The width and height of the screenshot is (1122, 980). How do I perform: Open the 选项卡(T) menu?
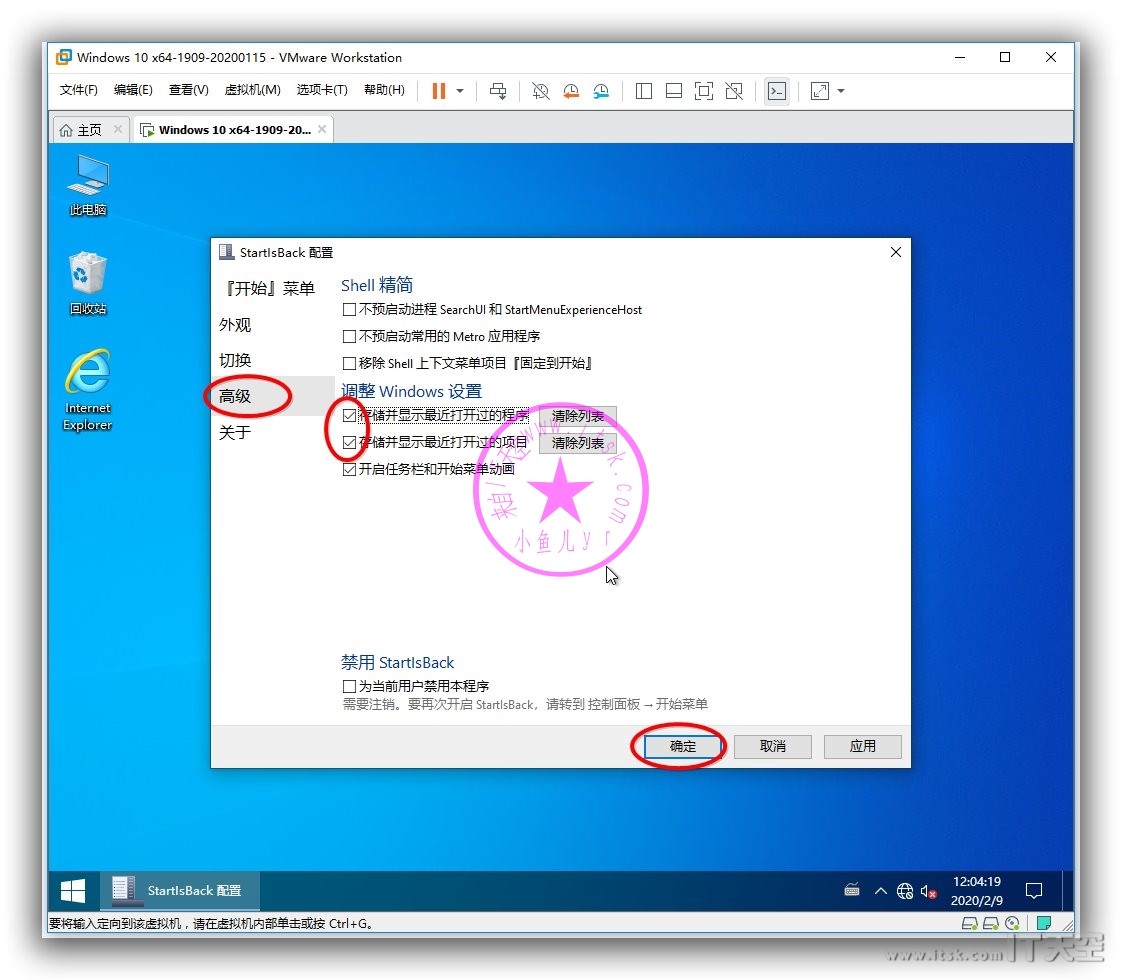coord(322,90)
